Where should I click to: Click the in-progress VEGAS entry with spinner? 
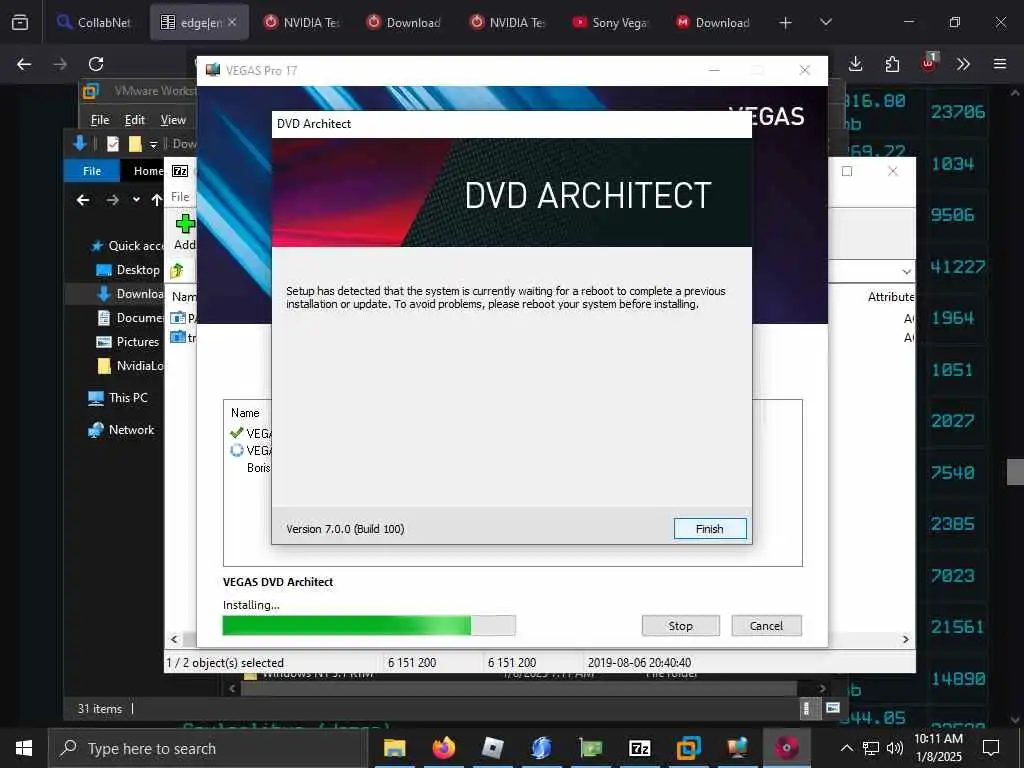coord(251,451)
